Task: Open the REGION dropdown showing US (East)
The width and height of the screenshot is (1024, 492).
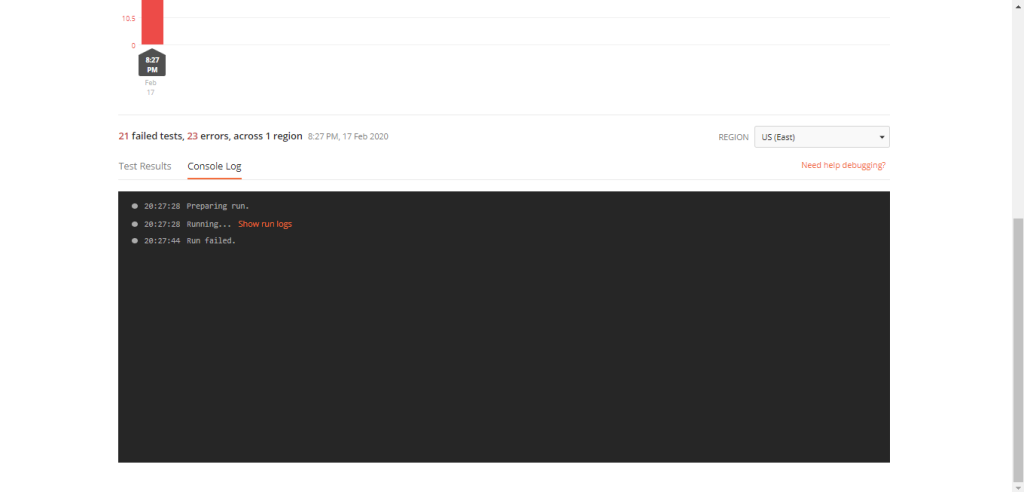Action: (821, 137)
